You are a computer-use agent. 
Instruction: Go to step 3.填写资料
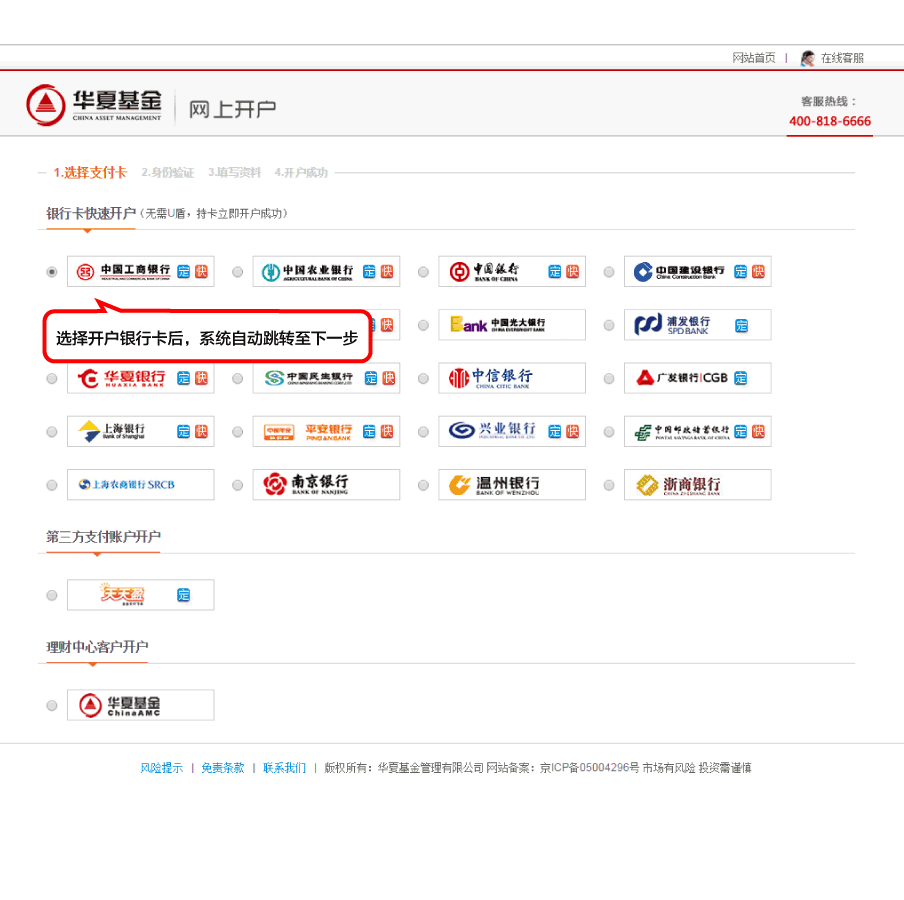click(x=235, y=172)
